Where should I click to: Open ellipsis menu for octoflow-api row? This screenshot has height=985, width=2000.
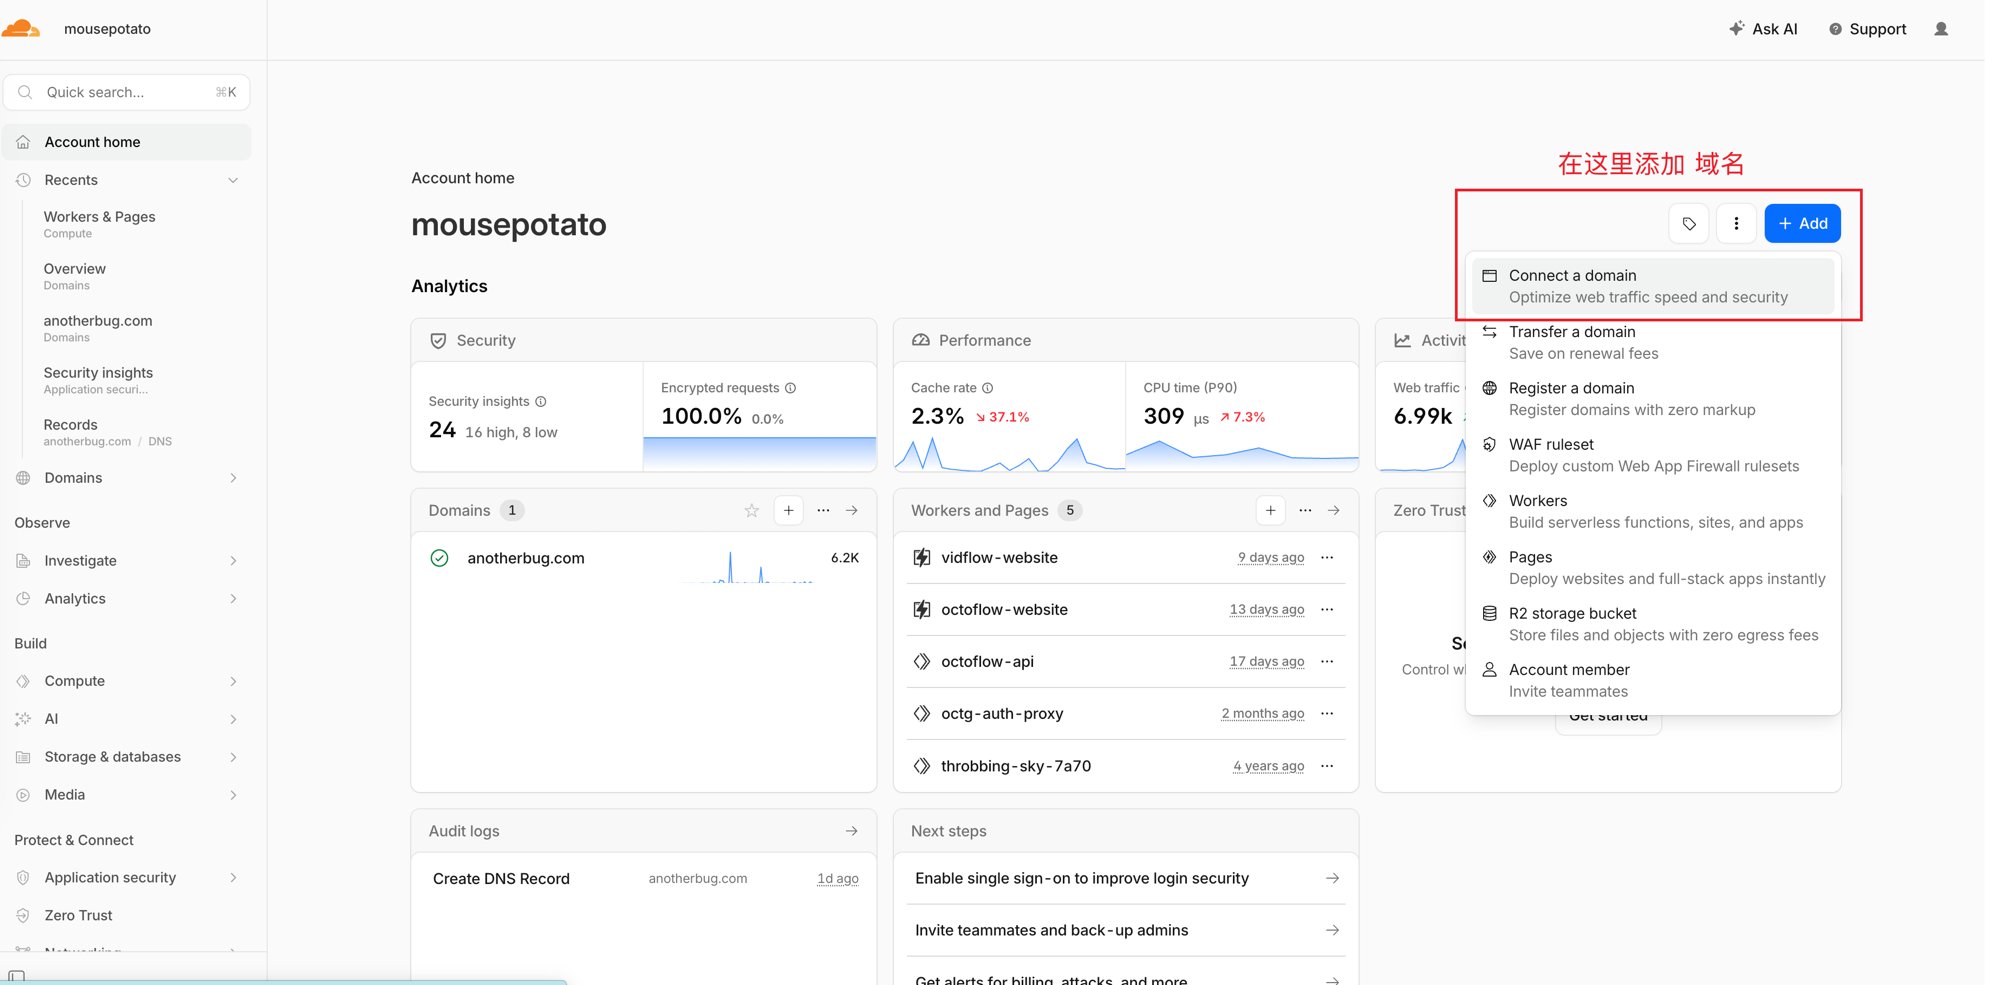coord(1327,661)
